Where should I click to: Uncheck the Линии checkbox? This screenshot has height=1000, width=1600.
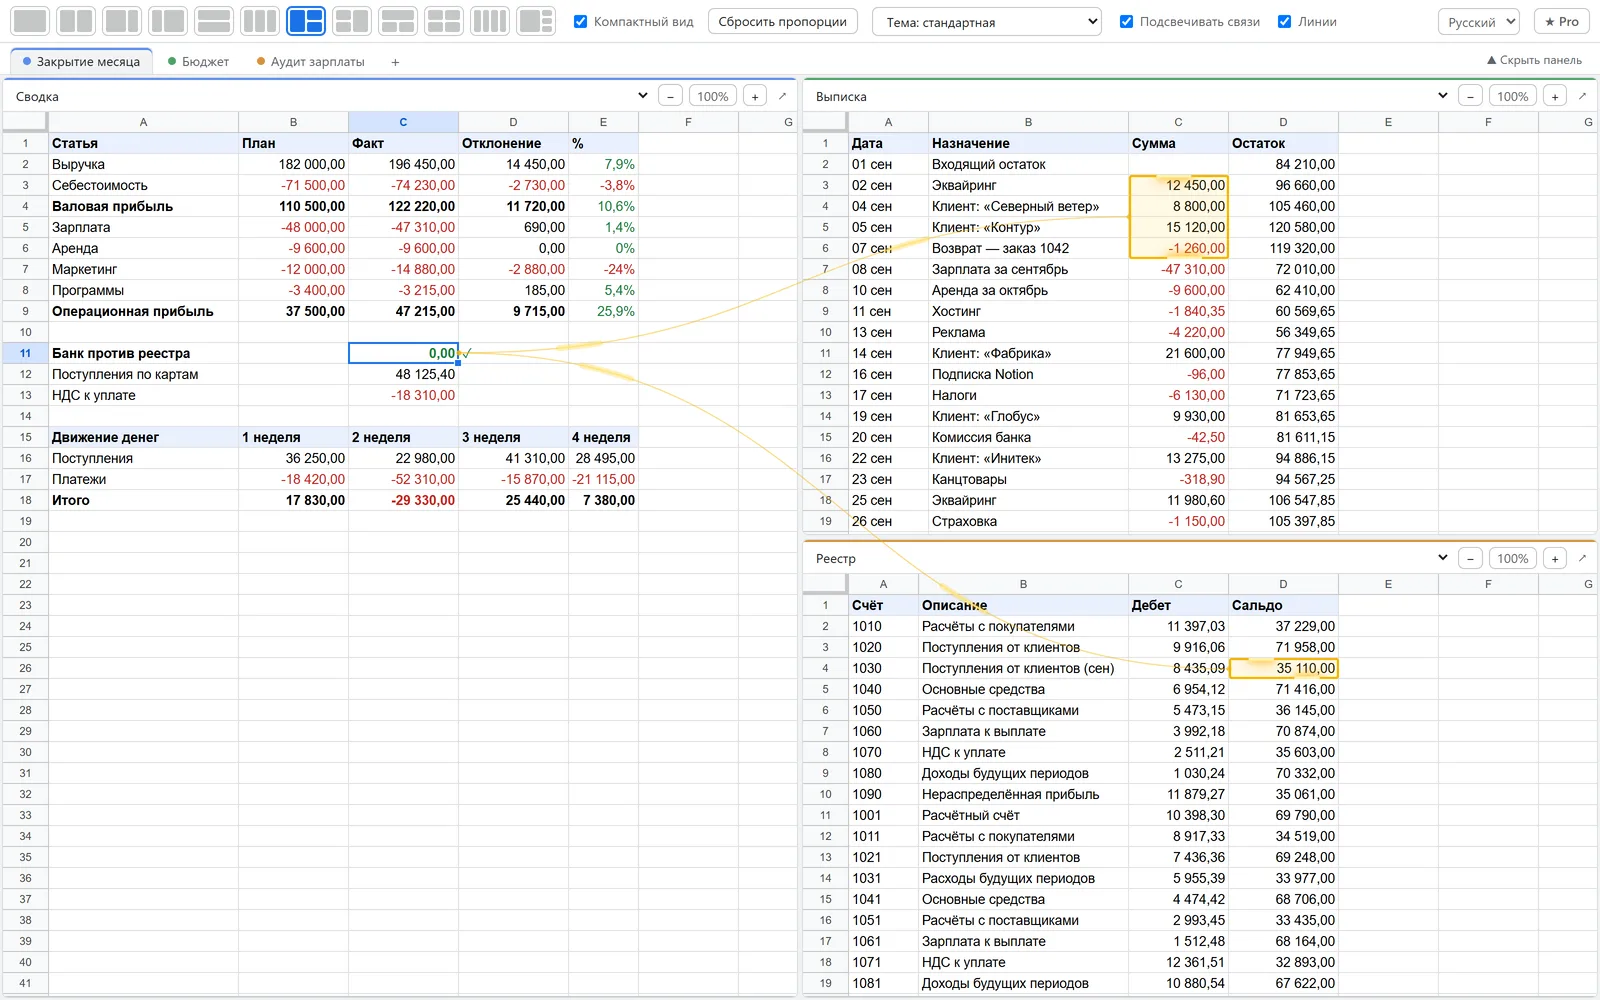point(1284,21)
